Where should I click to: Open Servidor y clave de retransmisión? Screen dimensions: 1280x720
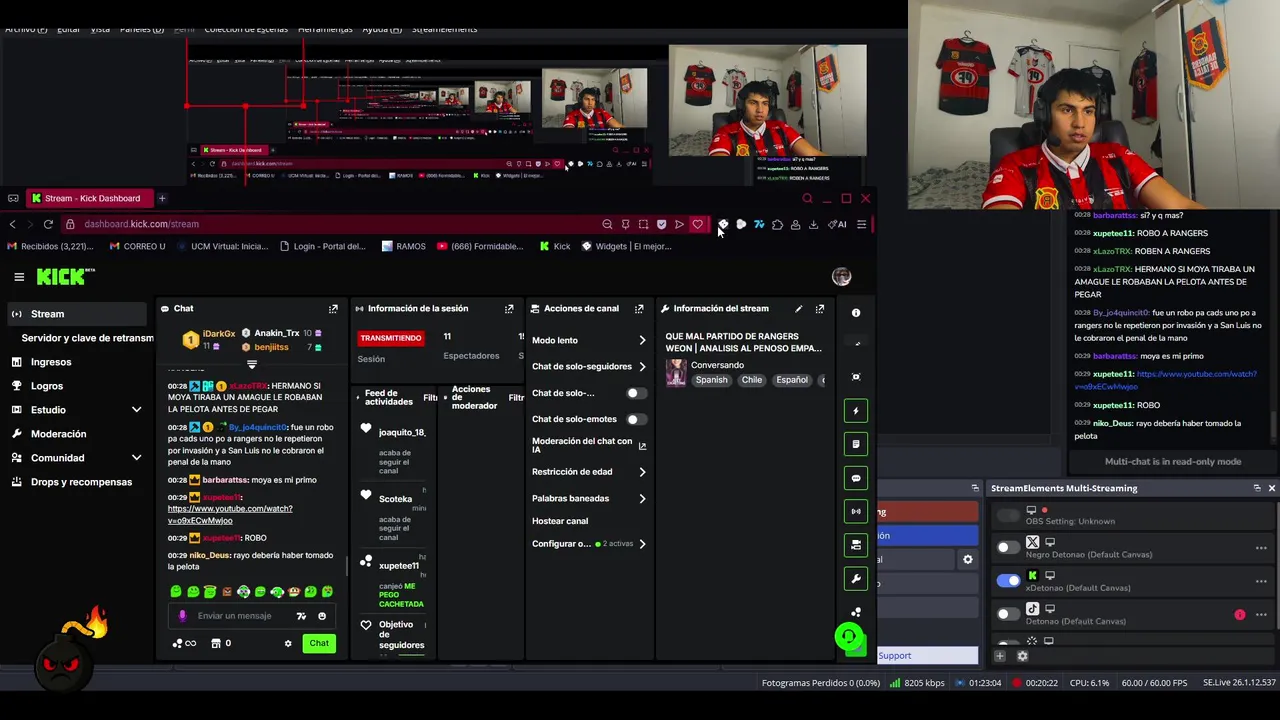click(x=87, y=338)
